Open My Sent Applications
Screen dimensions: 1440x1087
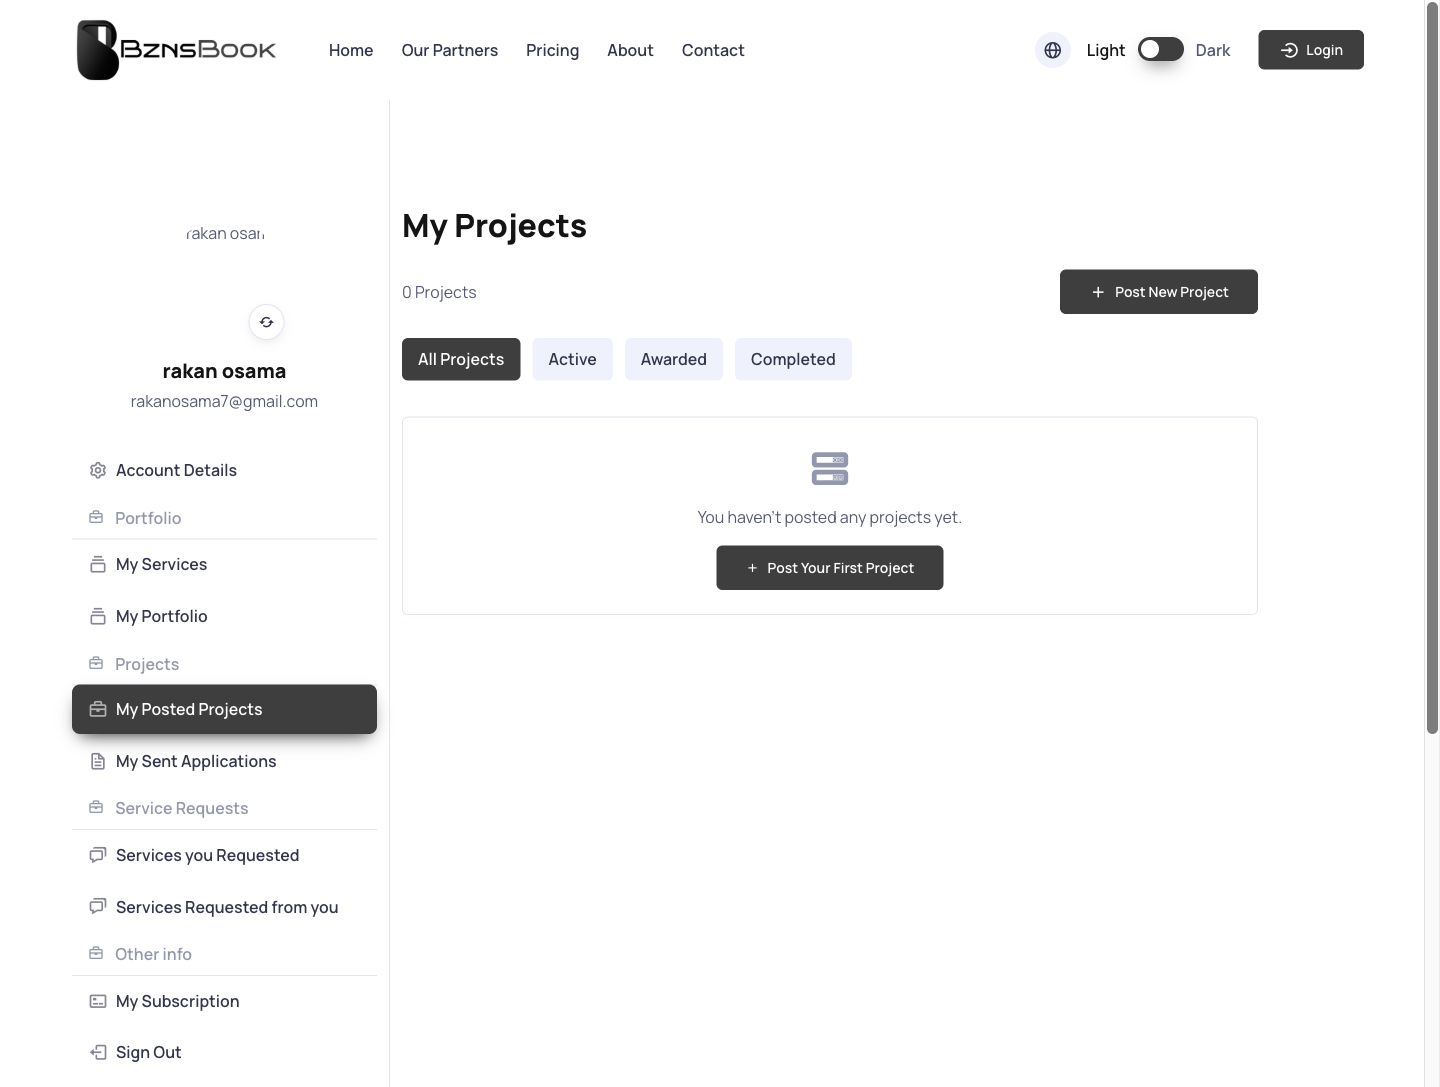224,761
